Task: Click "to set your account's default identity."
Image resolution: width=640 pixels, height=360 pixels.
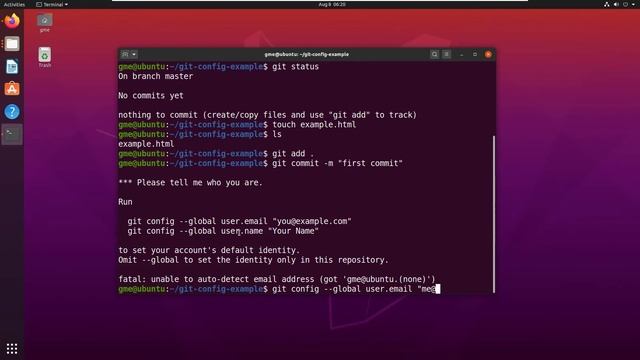Action: tap(209, 250)
